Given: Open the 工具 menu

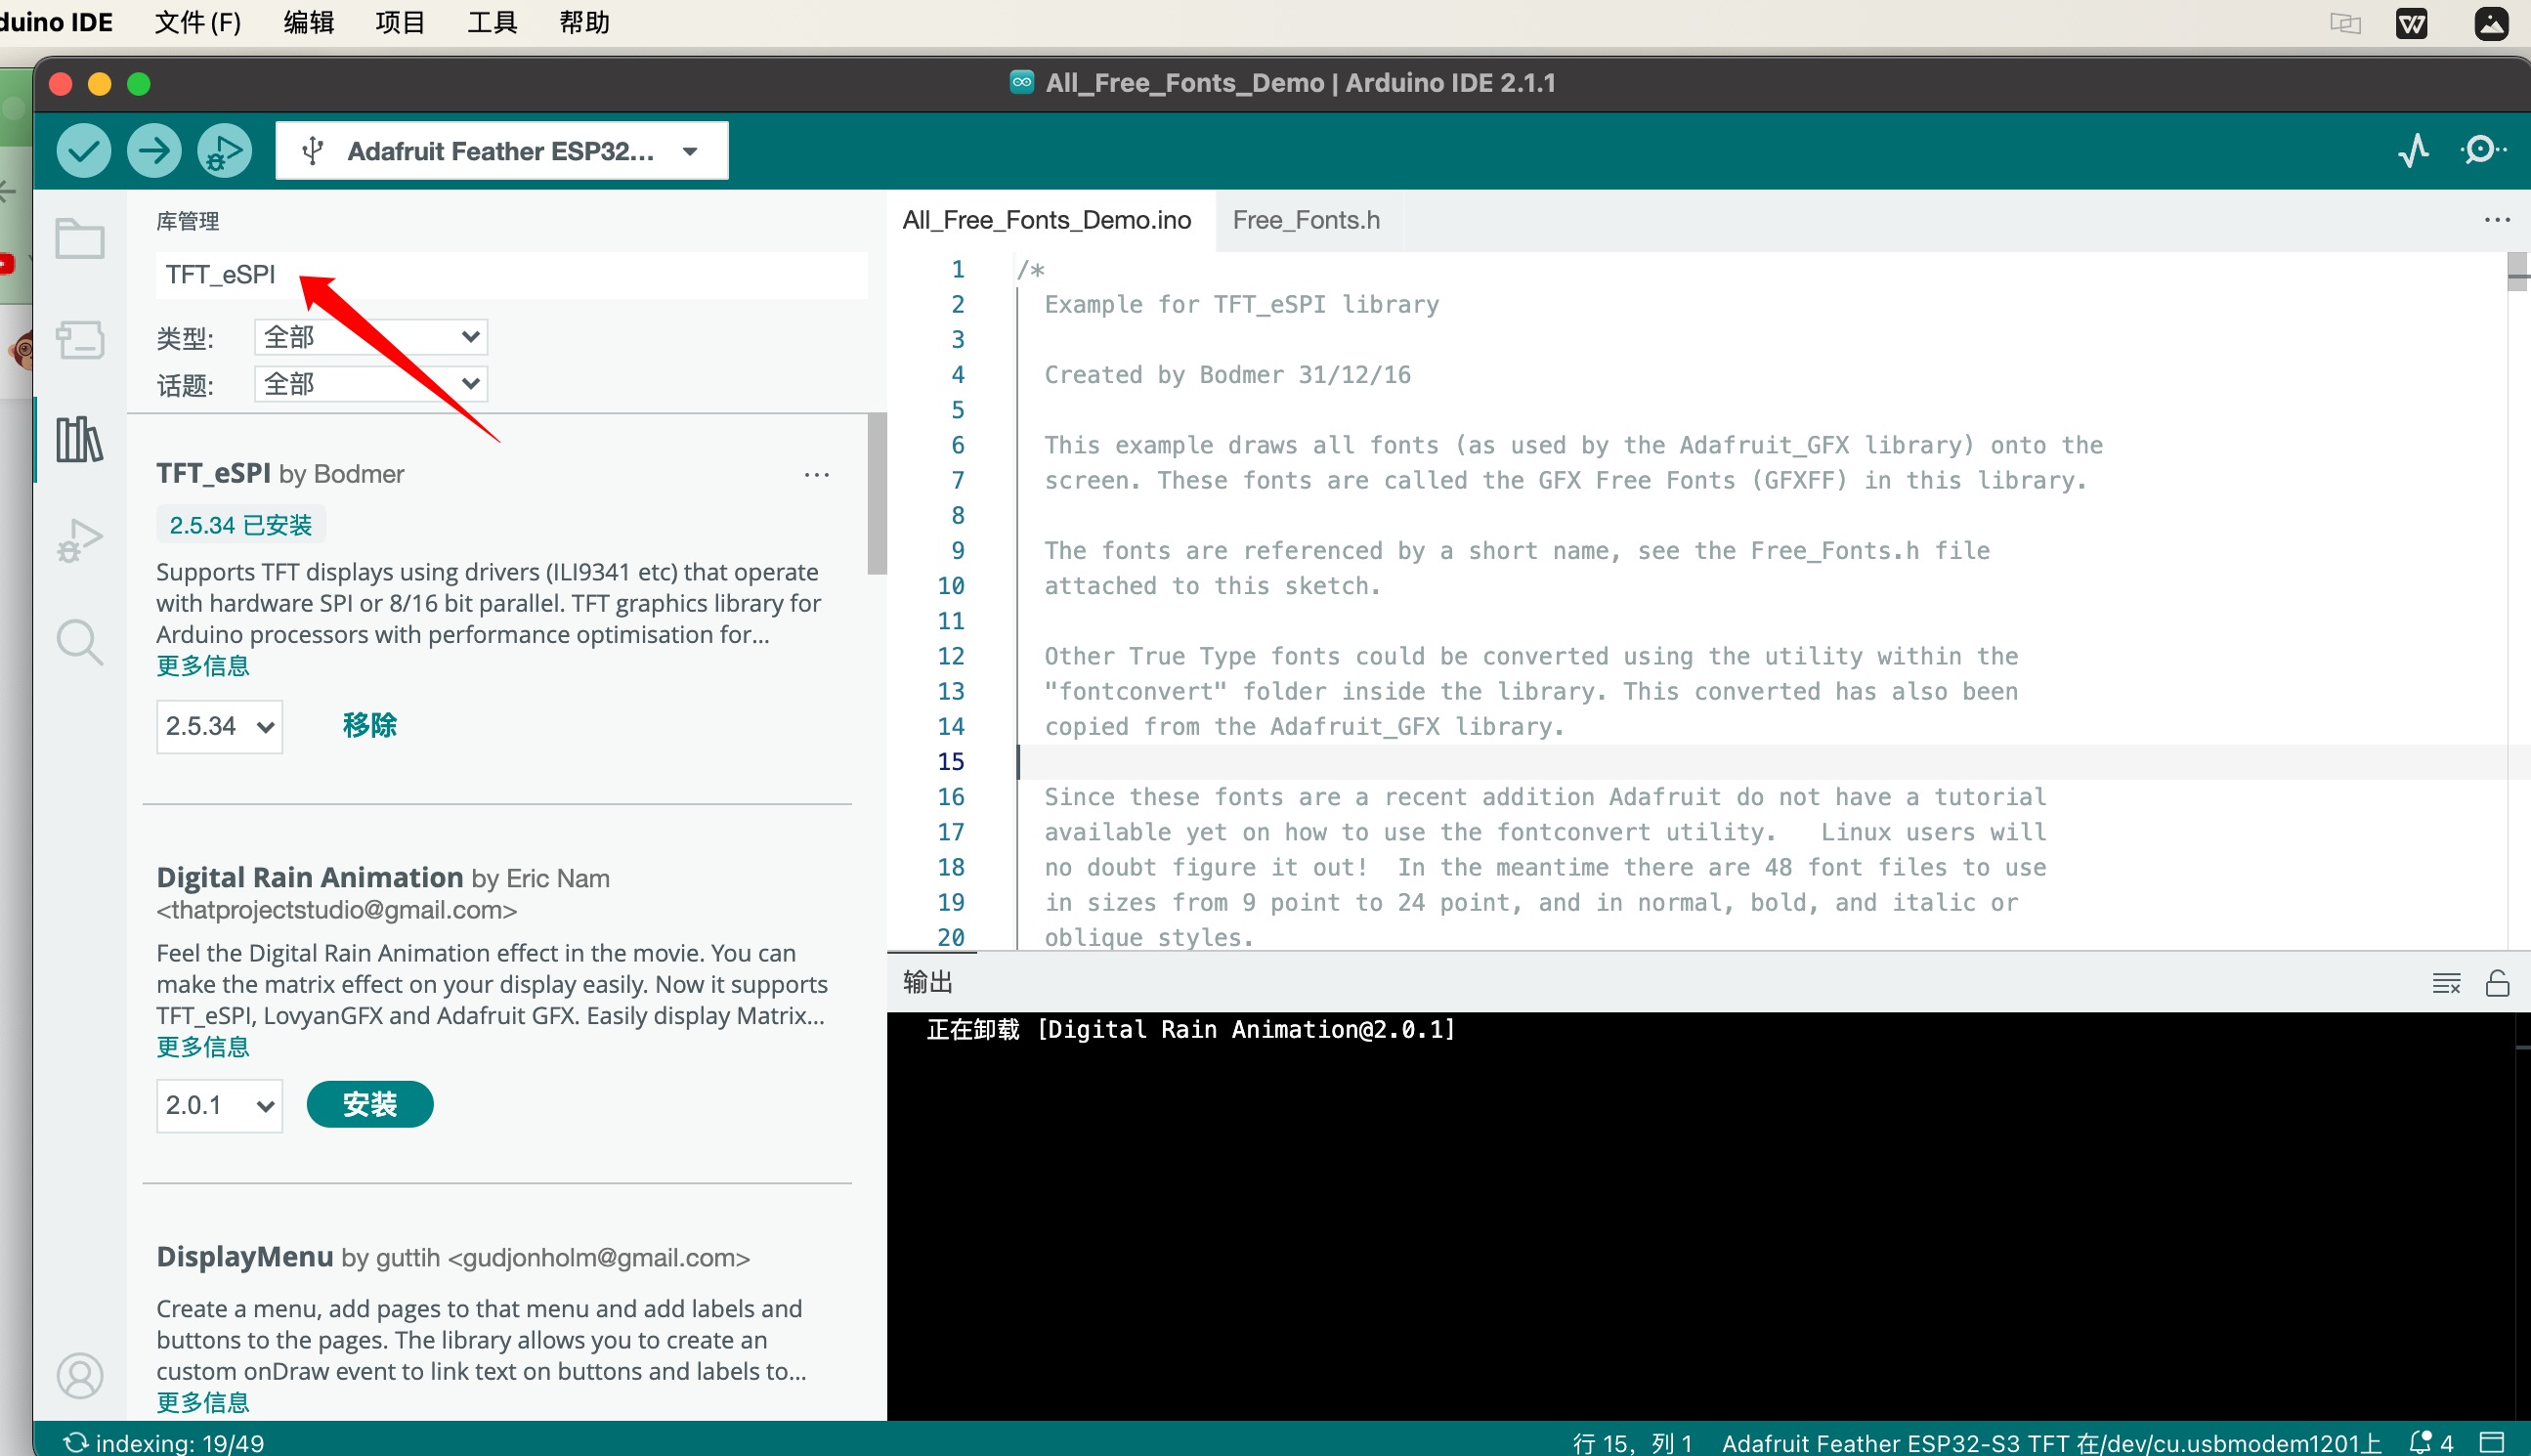Looking at the screenshot, I should [492, 22].
